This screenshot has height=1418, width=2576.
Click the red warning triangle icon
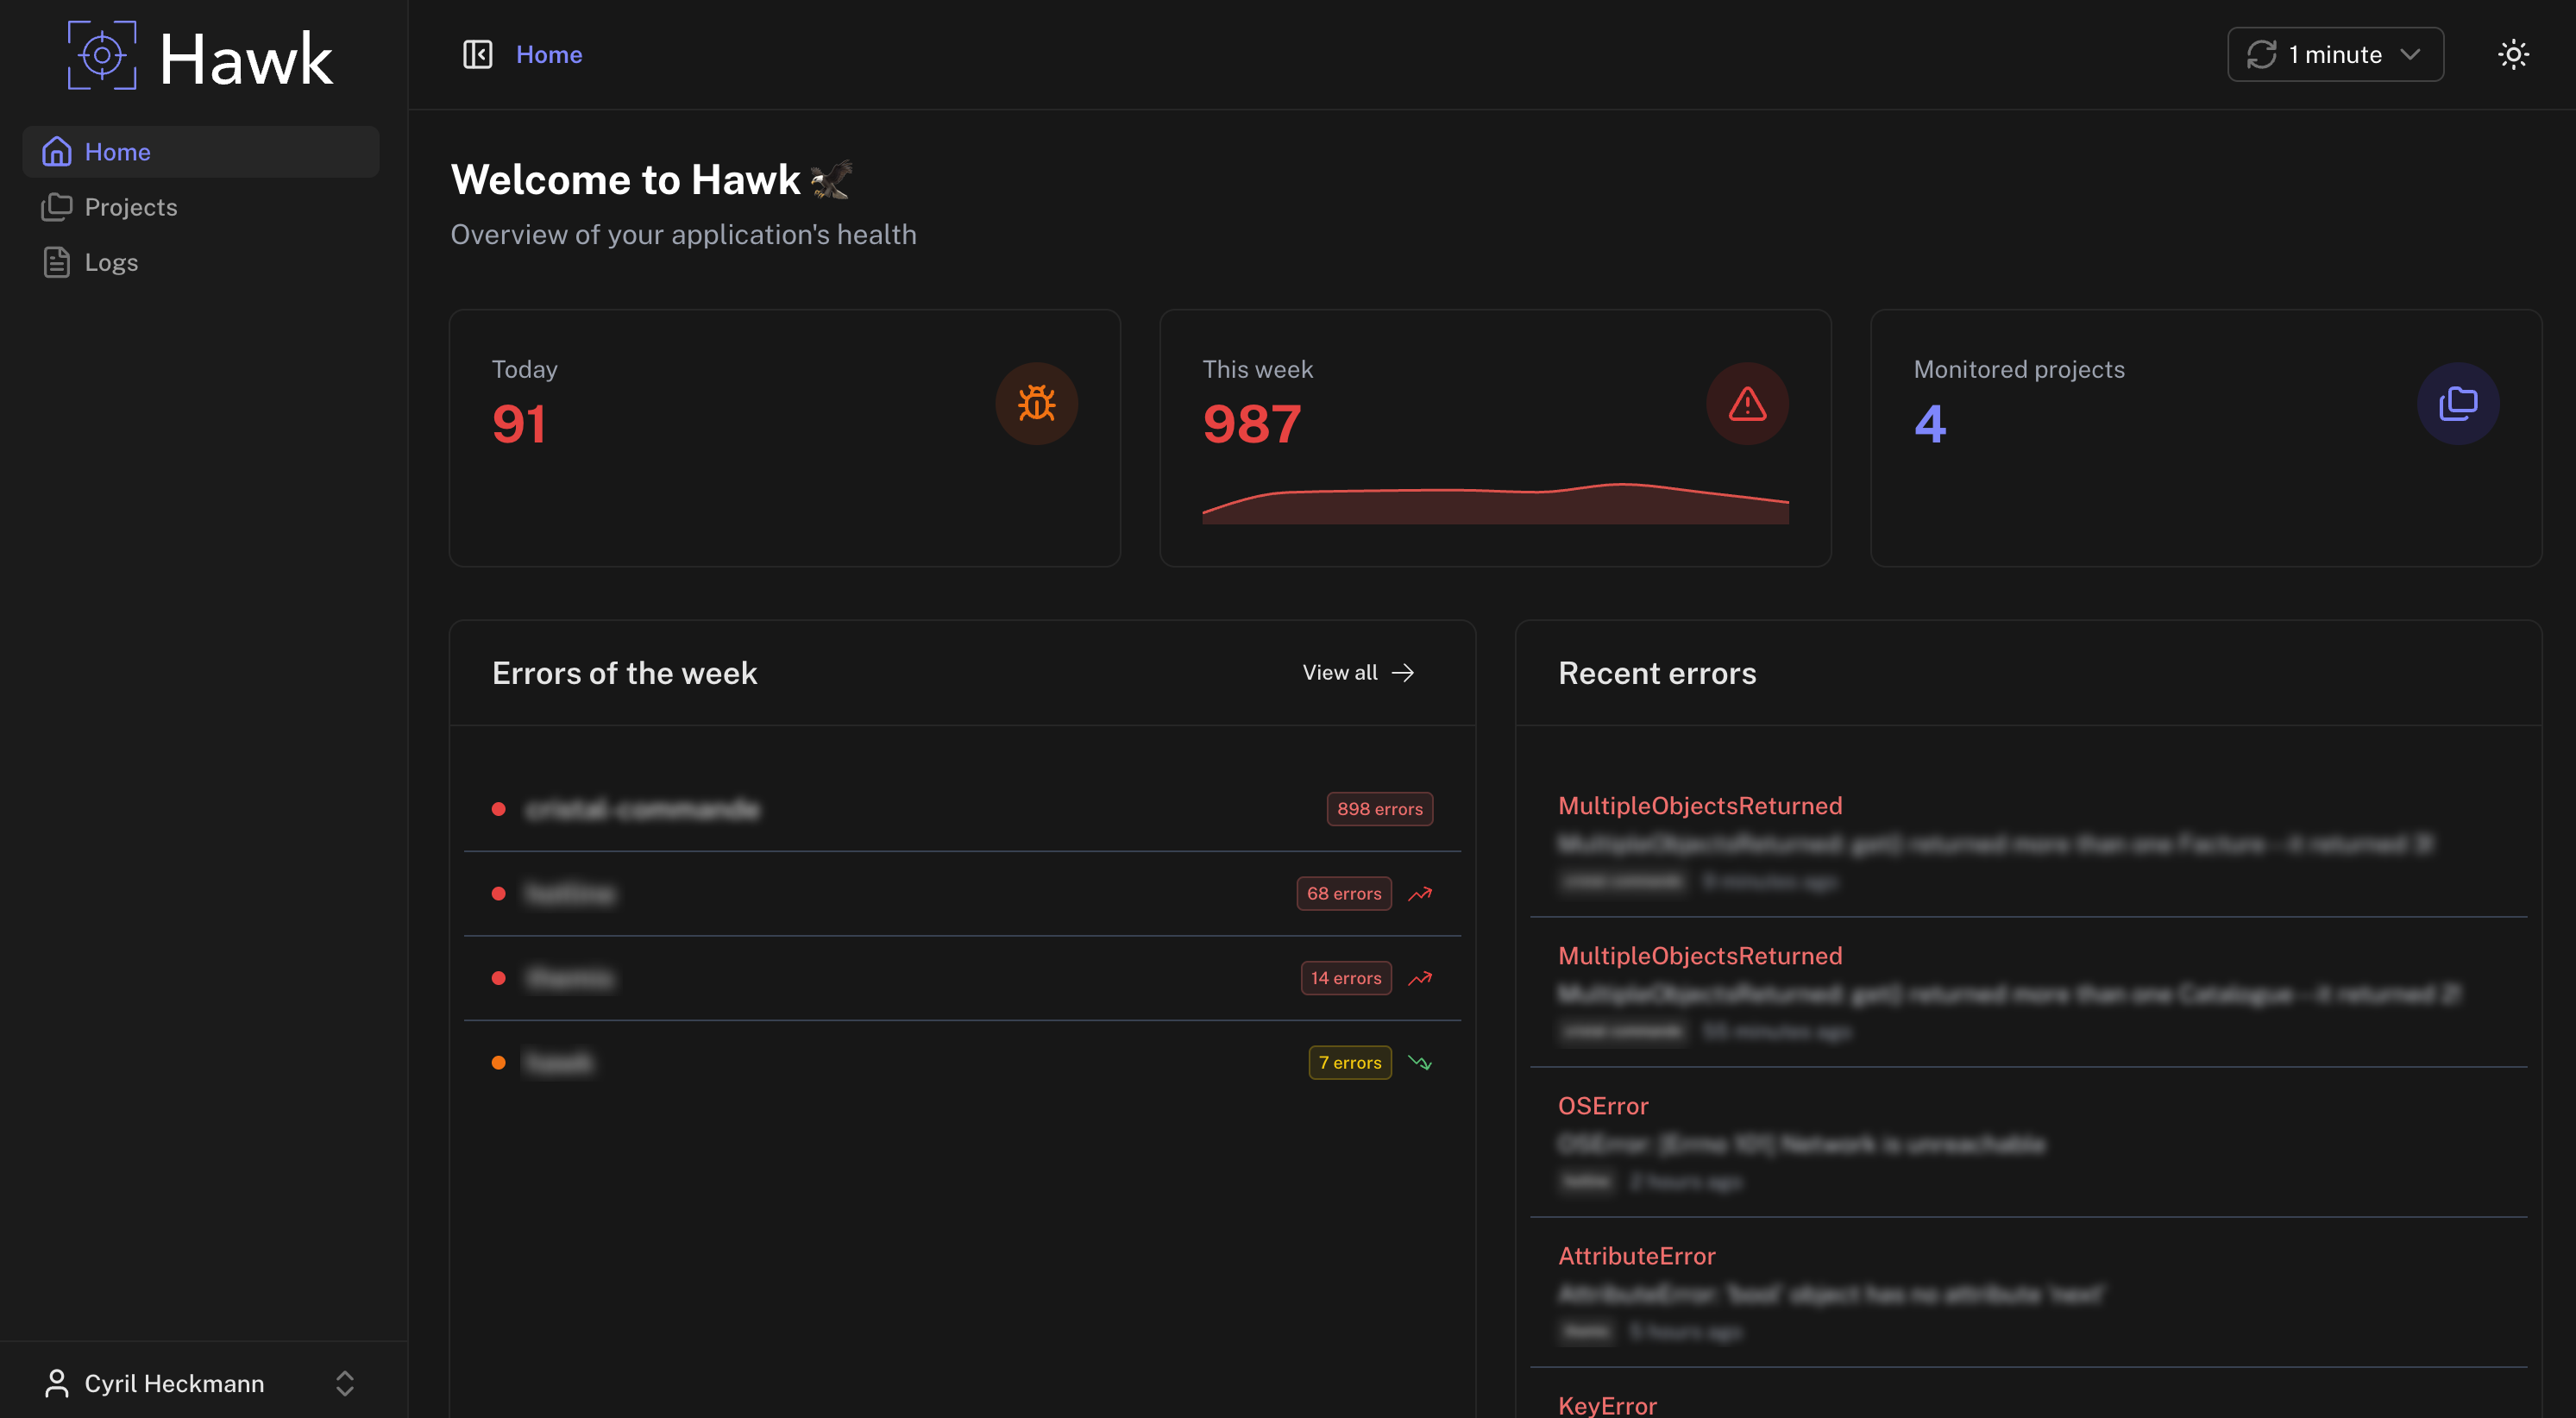(1746, 404)
